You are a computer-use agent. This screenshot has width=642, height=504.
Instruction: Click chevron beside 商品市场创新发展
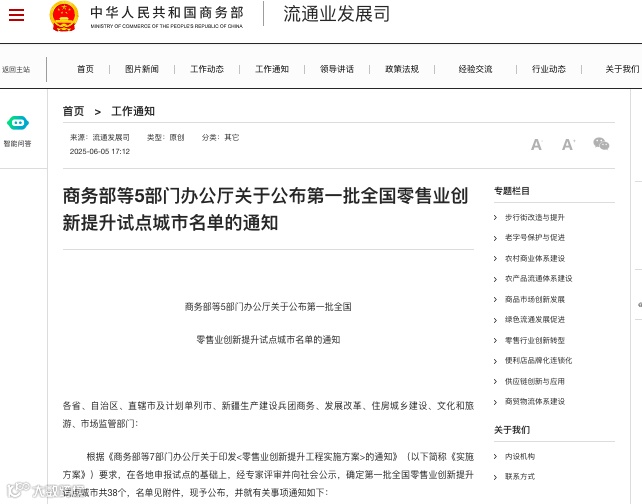pyautogui.click(x=495, y=299)
